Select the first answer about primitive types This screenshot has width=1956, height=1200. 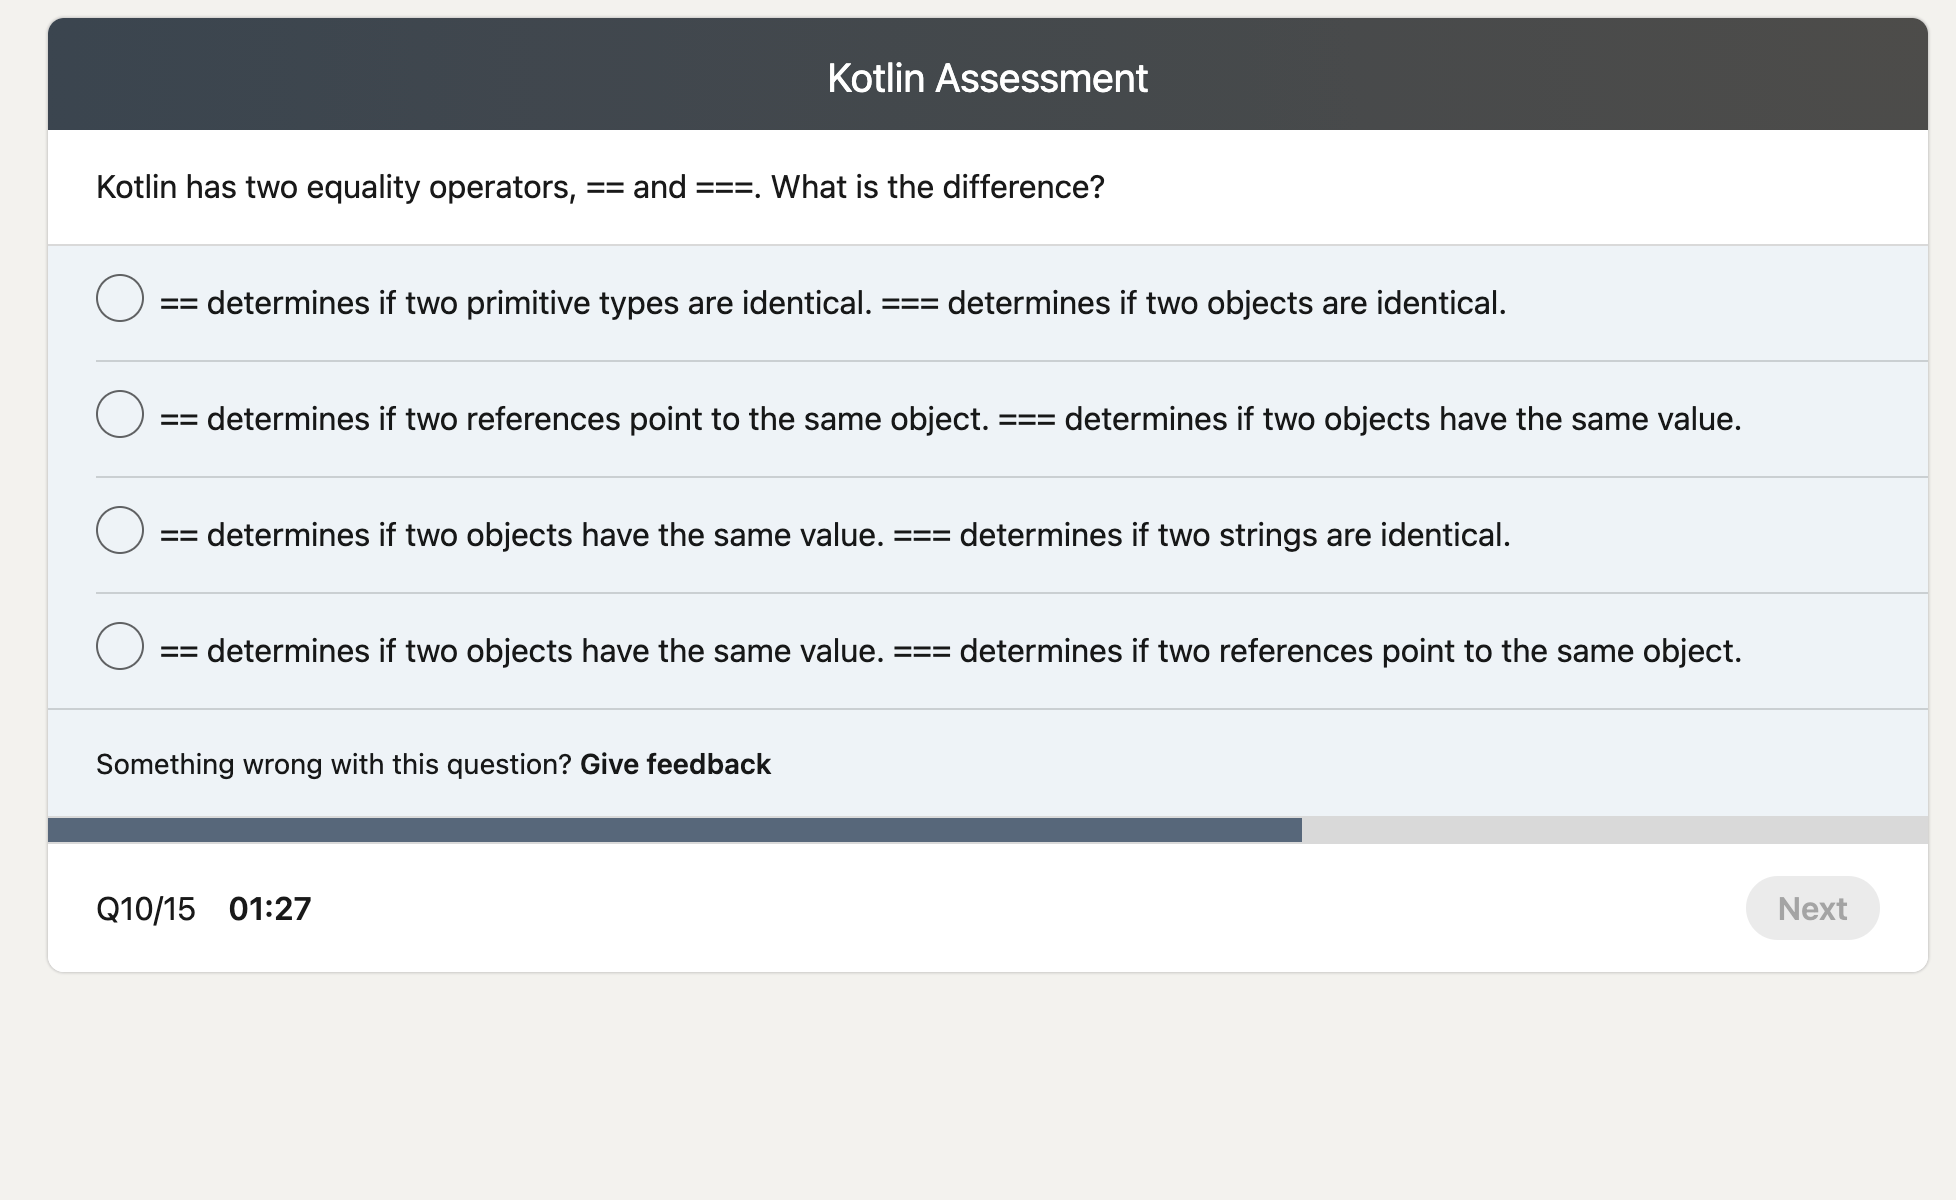coord(119,297)
